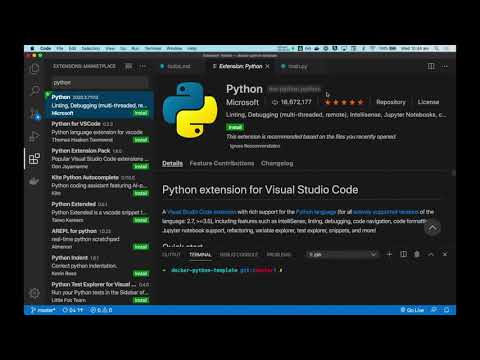
Task: Select the Python by Microsoft list entry
Action: (x=99, y=105)
